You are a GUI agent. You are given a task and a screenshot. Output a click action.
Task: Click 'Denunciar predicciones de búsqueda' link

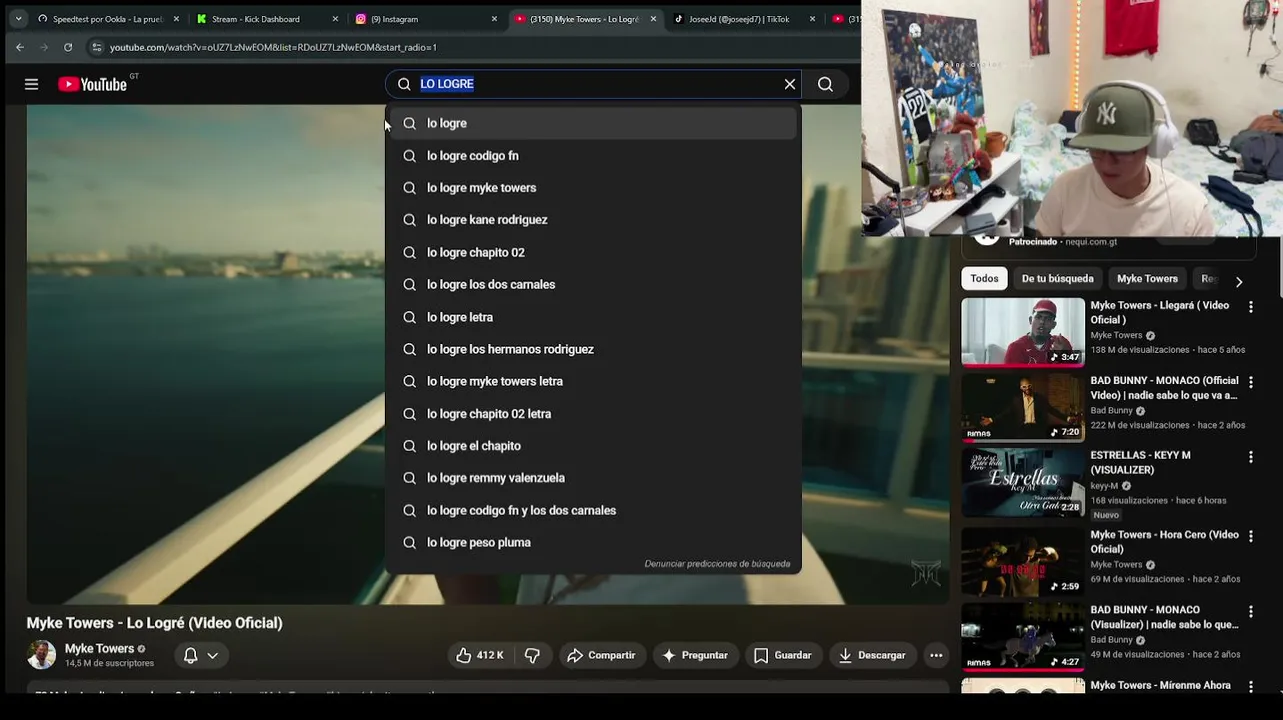[717, 564]
